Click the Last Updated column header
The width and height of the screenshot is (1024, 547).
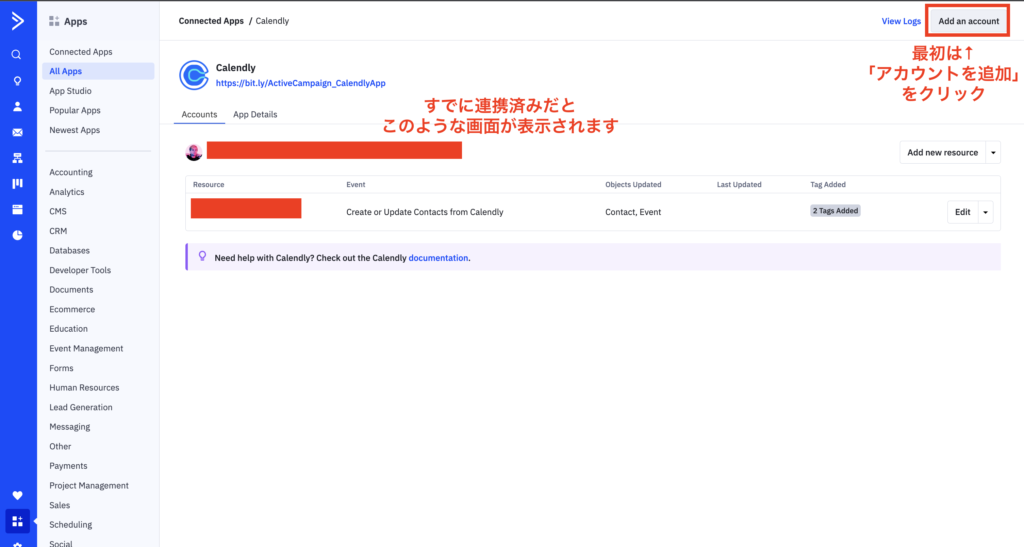click(x=739, y=185)
